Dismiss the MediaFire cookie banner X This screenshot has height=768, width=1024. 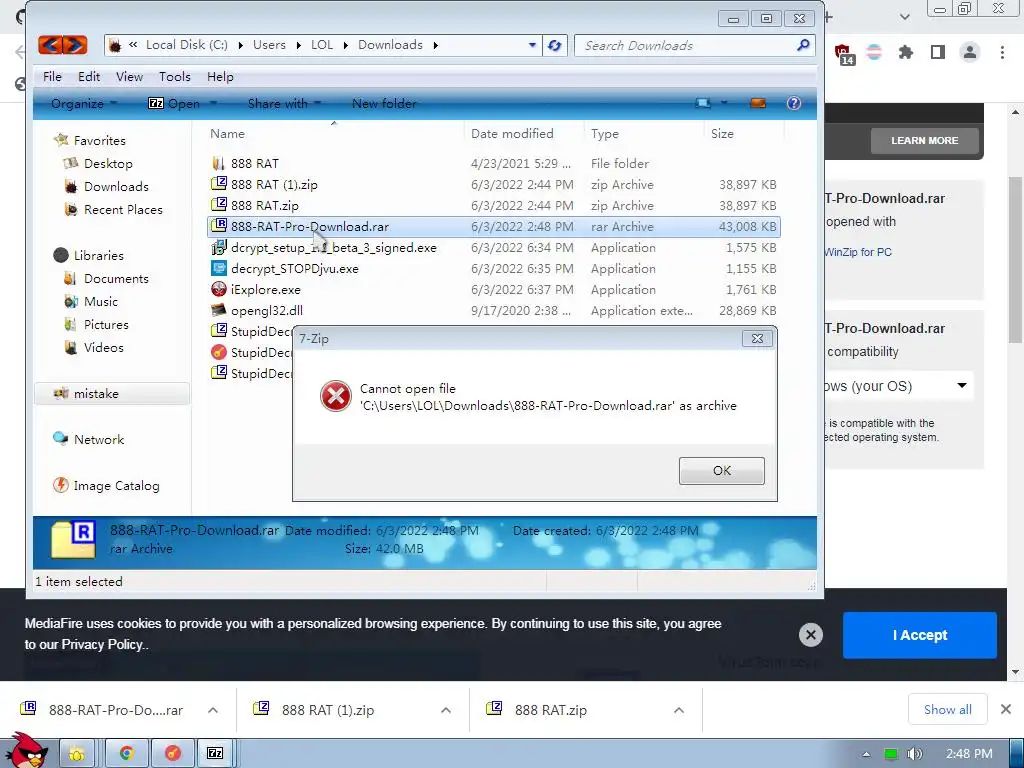(810, 635)
